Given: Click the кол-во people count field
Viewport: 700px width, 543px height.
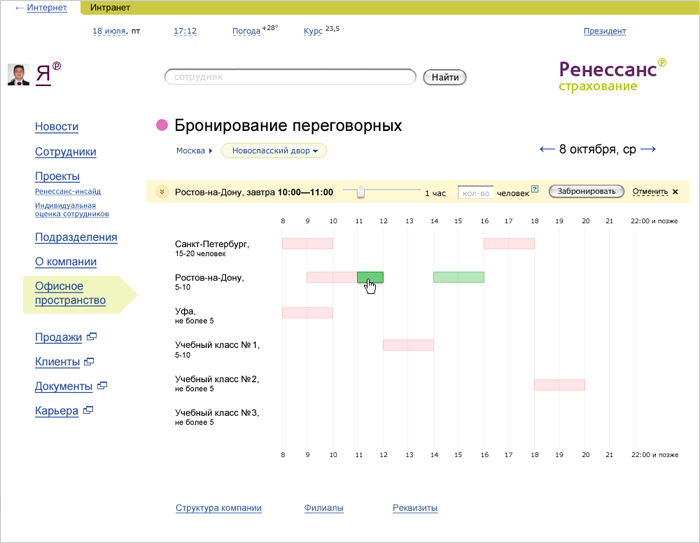Looking at the screenshot, I should (475, 193).
